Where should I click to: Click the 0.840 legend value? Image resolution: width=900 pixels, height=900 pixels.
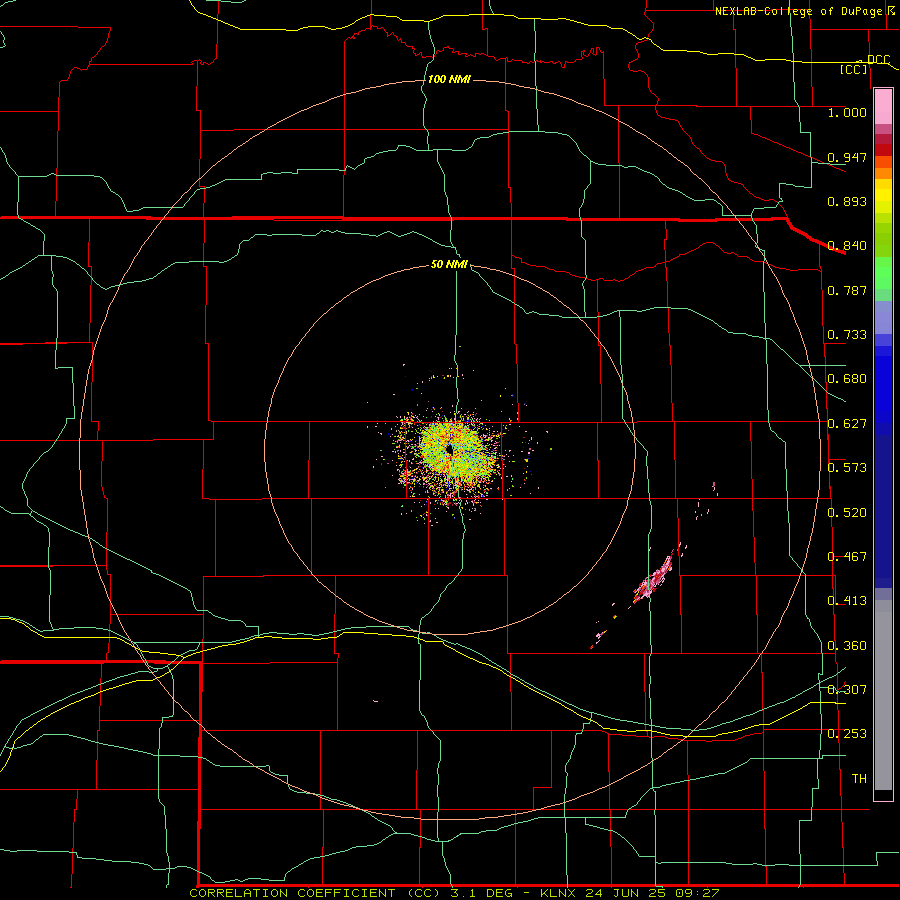(x=847, y=246)
